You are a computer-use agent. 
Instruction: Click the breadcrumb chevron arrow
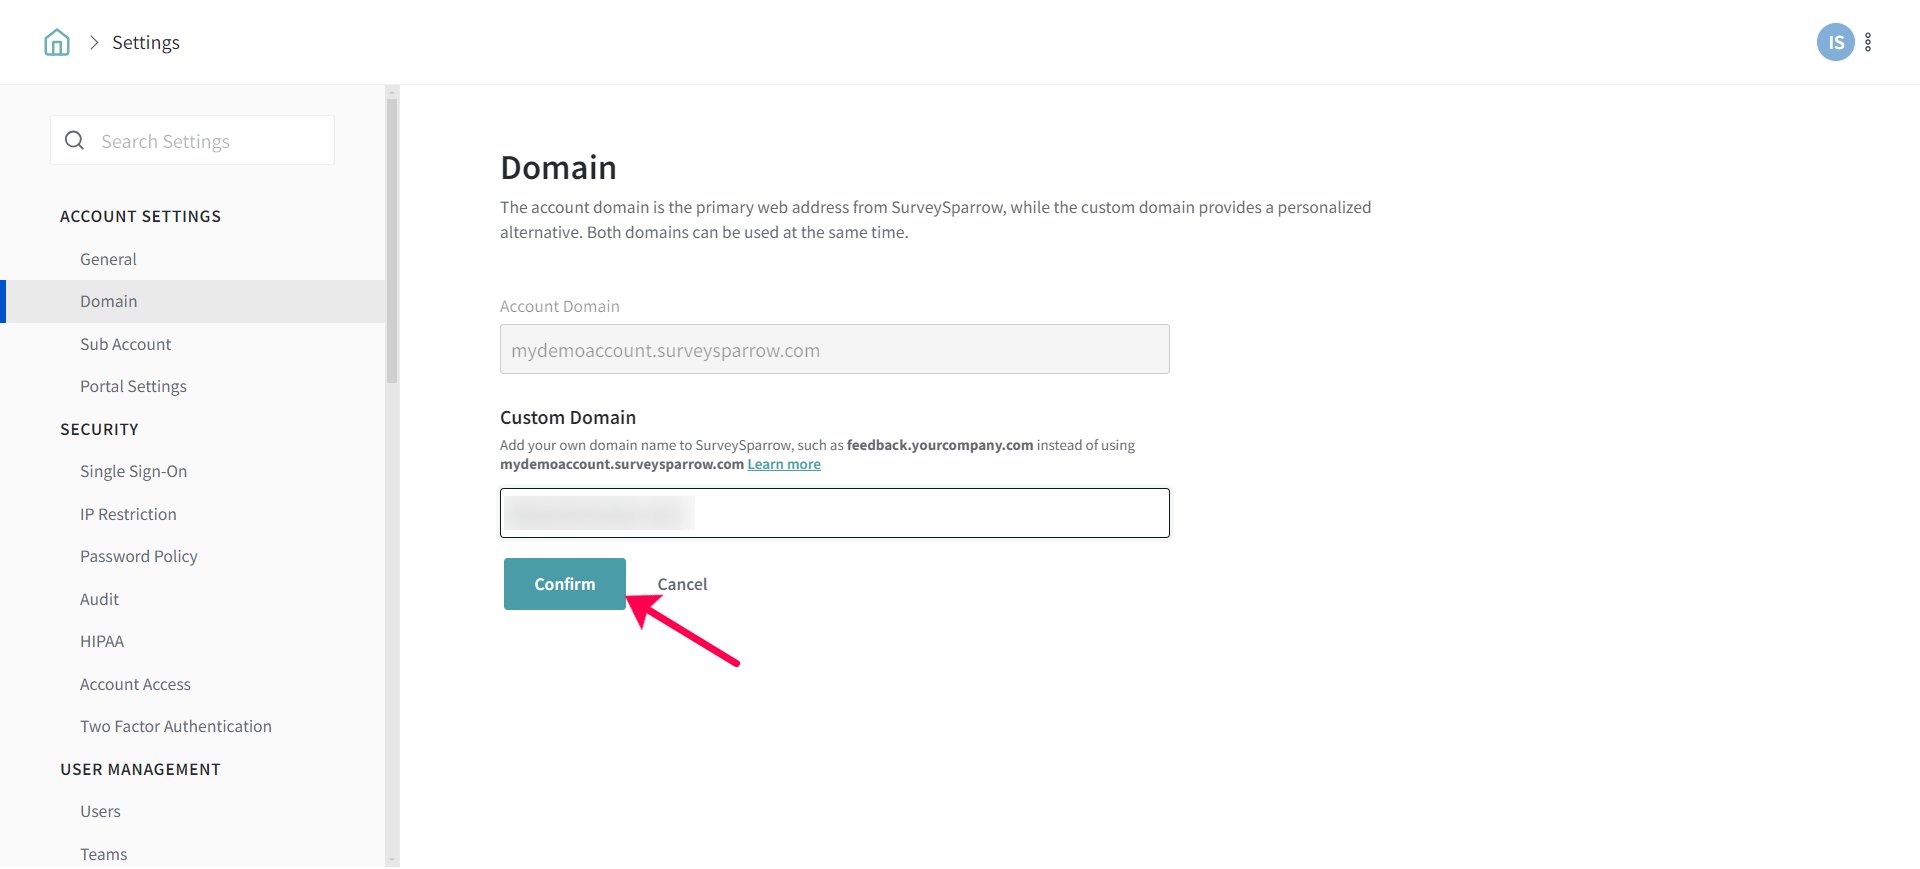point(94,42)
